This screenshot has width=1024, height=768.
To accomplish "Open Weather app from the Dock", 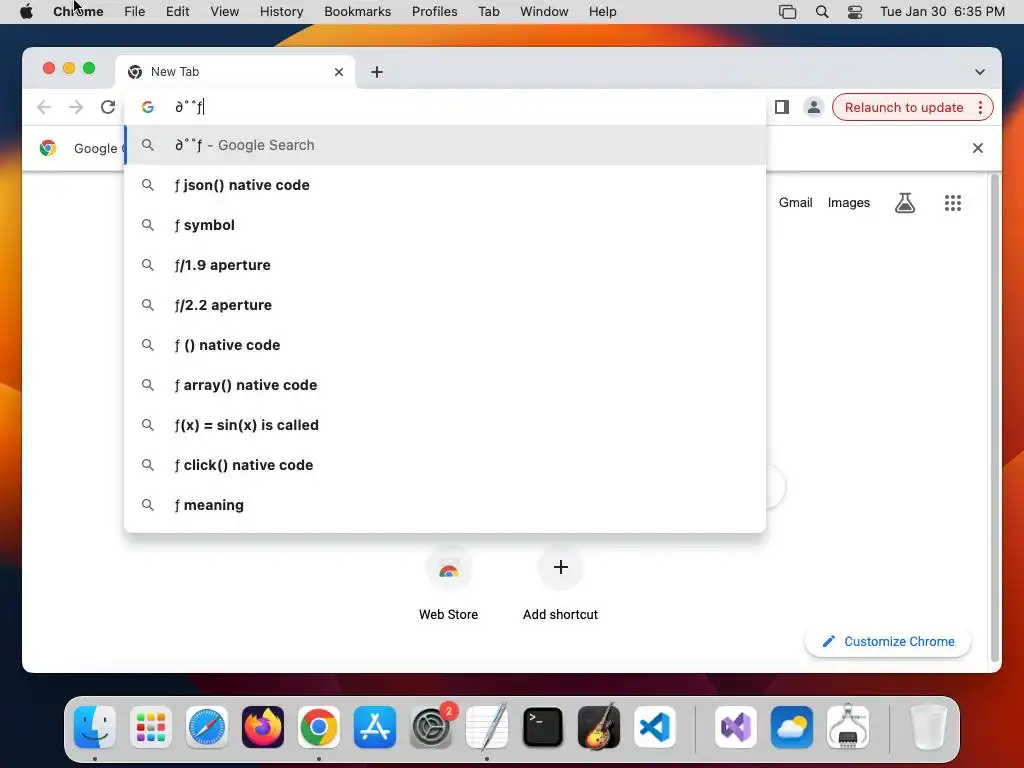I will pos(792,727).
